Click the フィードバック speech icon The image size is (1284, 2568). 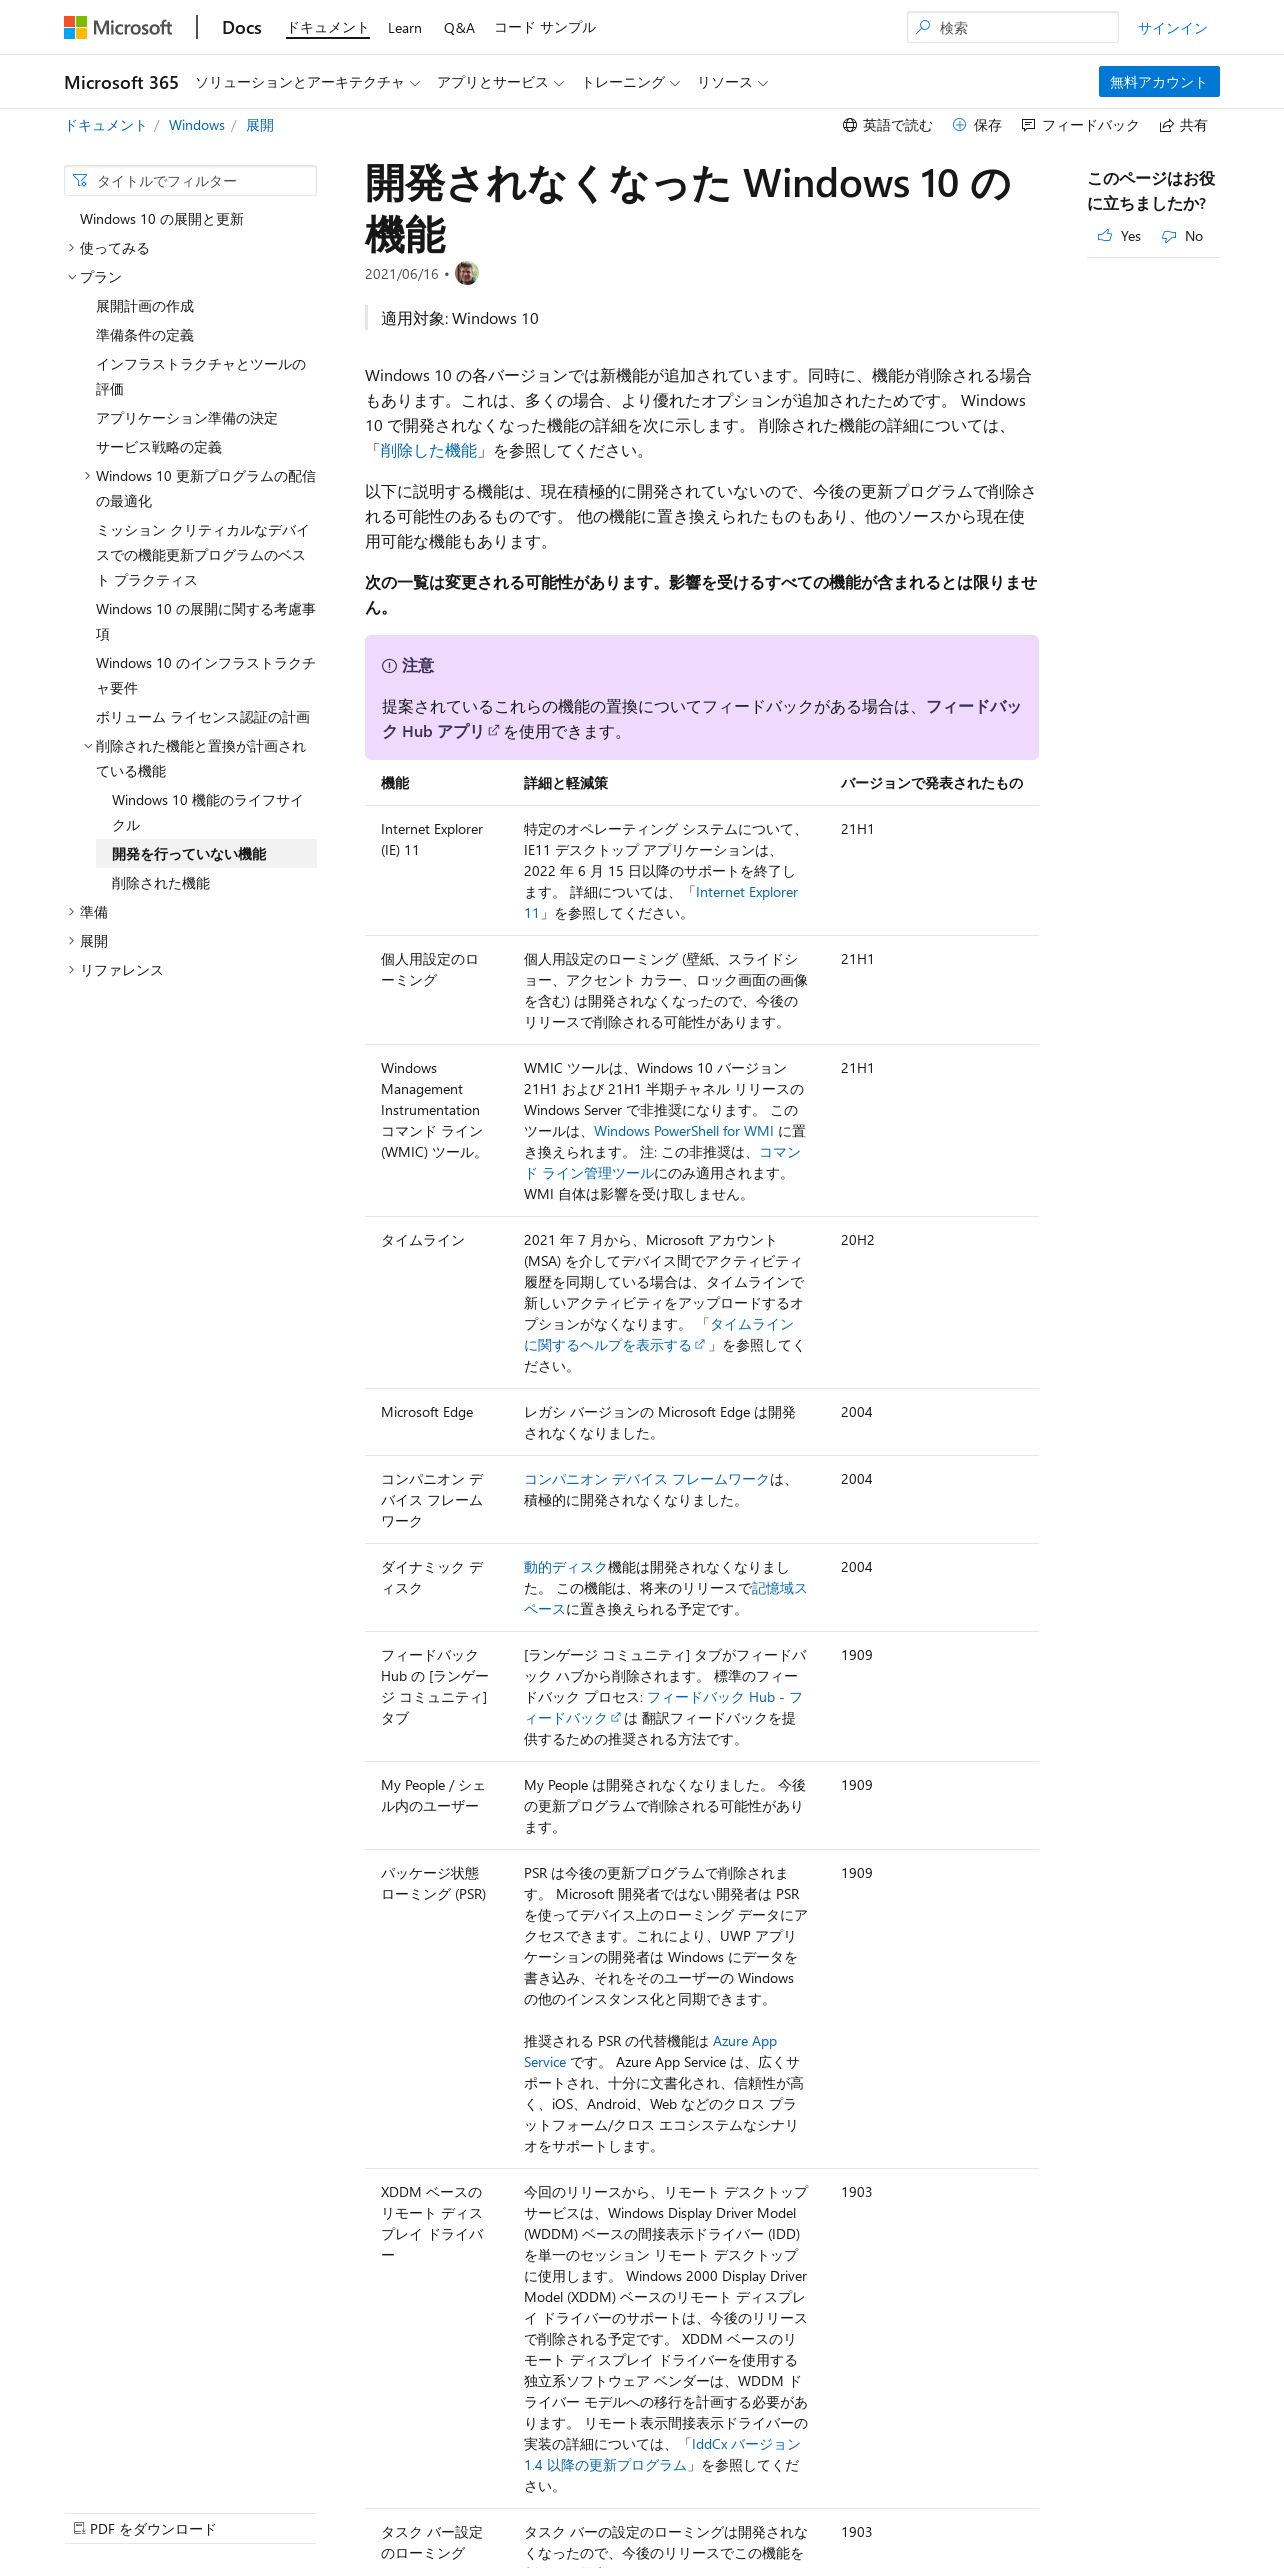pyautogui.click(x=1028, y=125)
